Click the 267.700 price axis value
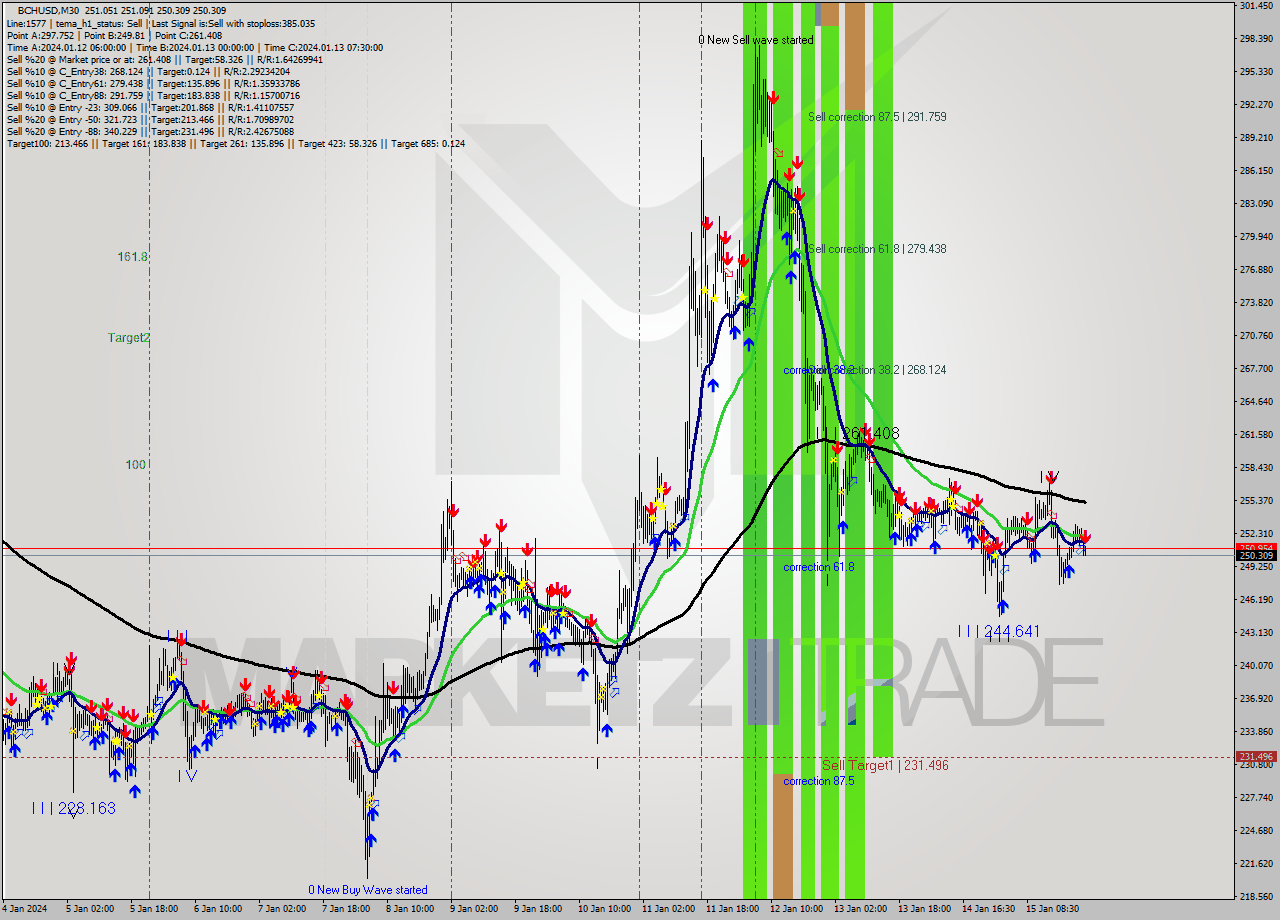 (1256, 368)
